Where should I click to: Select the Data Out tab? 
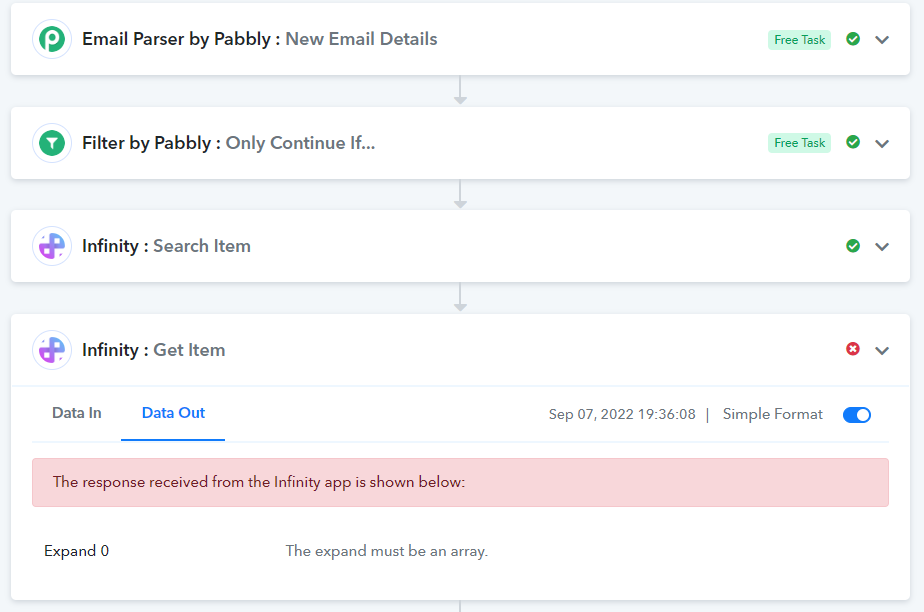pos(173,413)
